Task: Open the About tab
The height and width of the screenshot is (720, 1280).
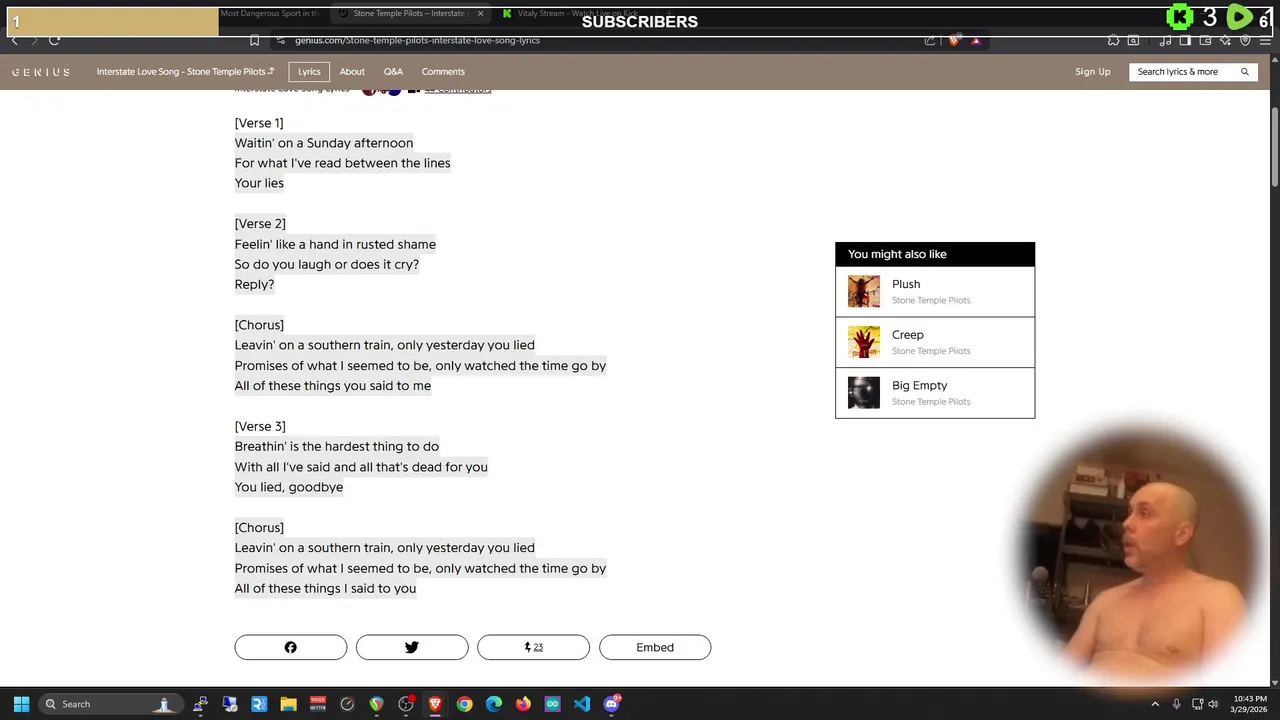Action: point(352,72)
